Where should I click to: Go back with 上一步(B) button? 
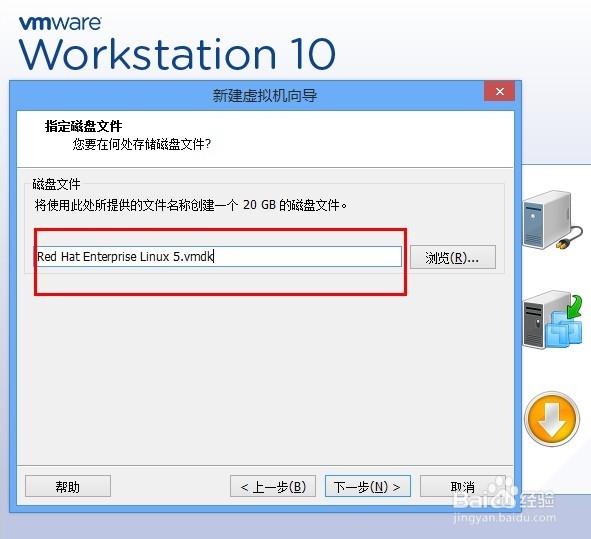(273, 486)
